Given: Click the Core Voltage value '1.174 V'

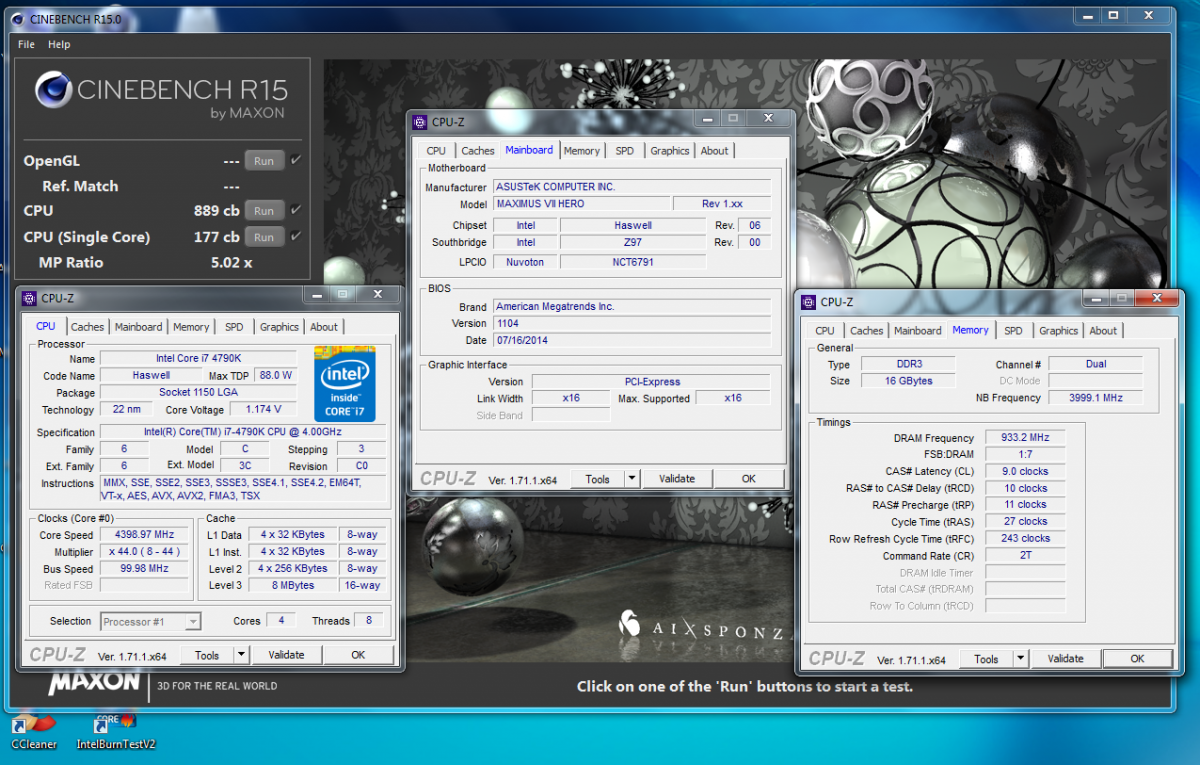Looking at the screenshot, I should click(263, 409).
